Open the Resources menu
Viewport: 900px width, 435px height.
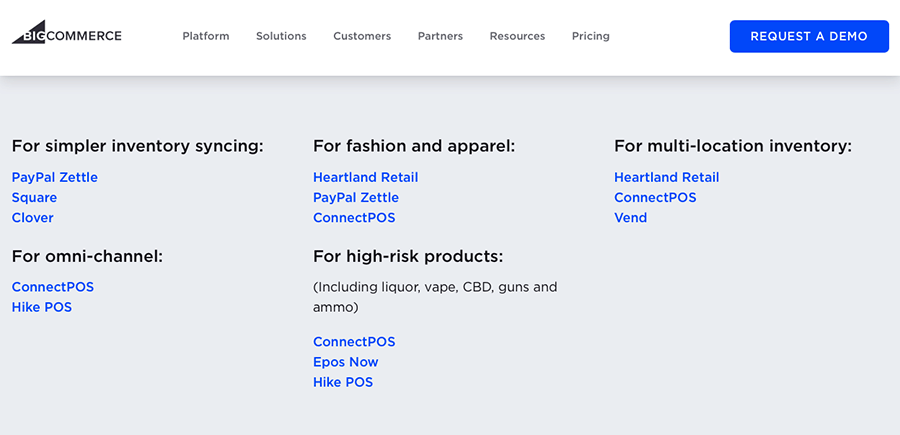(517, 36)
